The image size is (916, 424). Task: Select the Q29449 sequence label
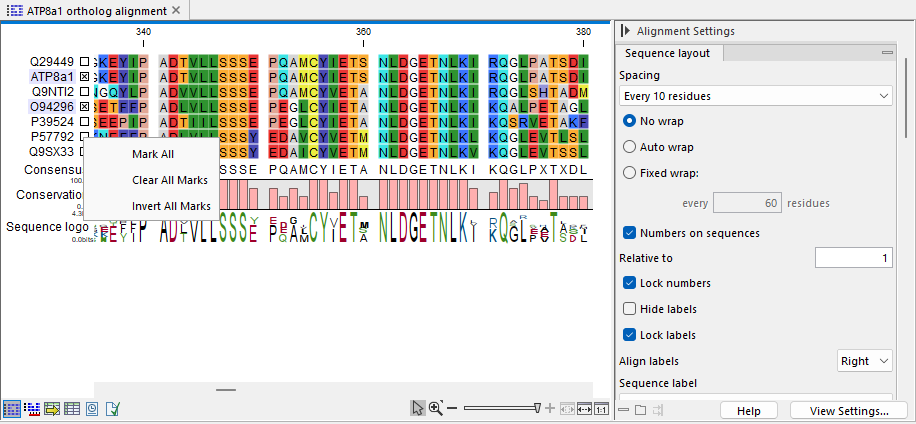52,61
